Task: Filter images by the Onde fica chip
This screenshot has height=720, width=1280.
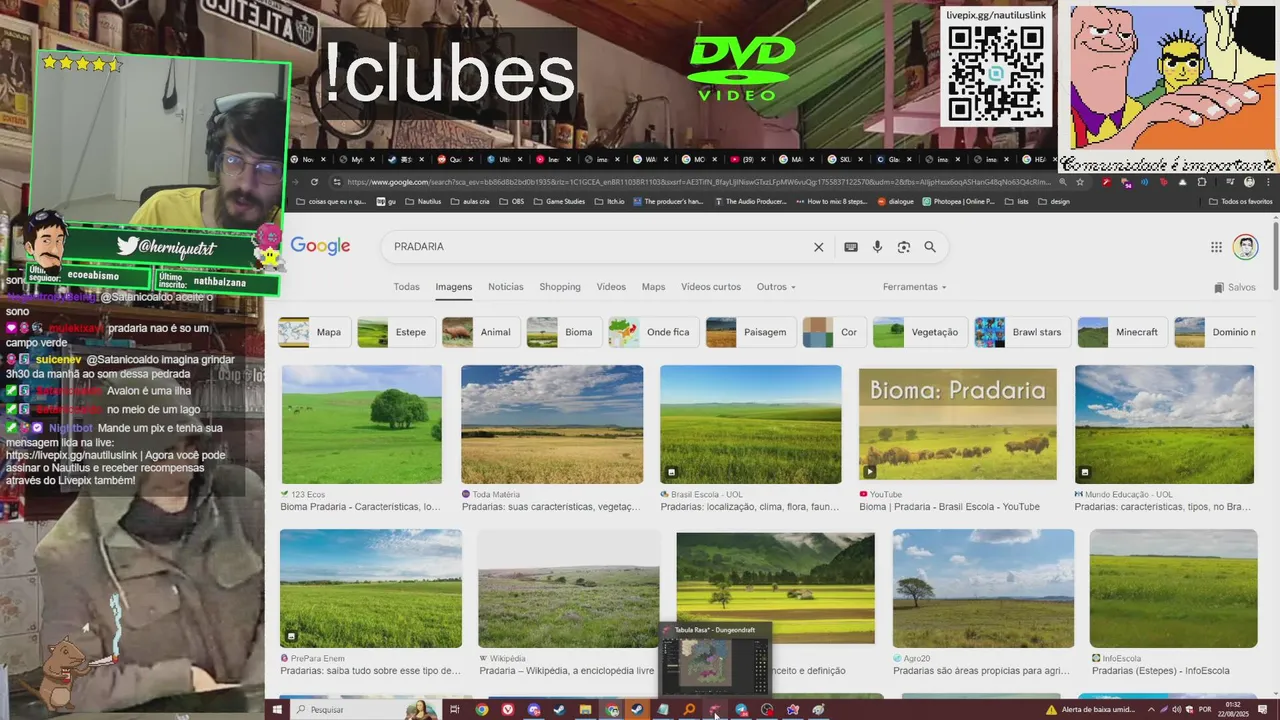Action: pyautogui.click(x=653, y=332)
